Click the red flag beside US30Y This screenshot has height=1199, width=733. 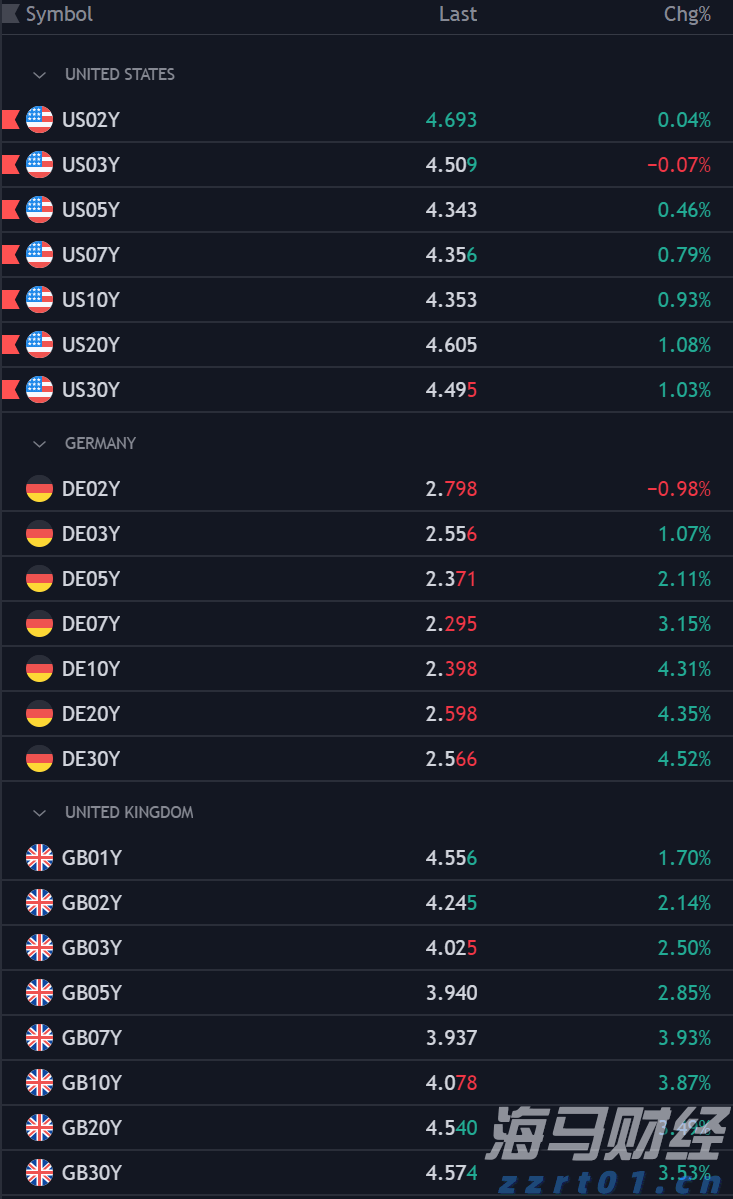10,390
